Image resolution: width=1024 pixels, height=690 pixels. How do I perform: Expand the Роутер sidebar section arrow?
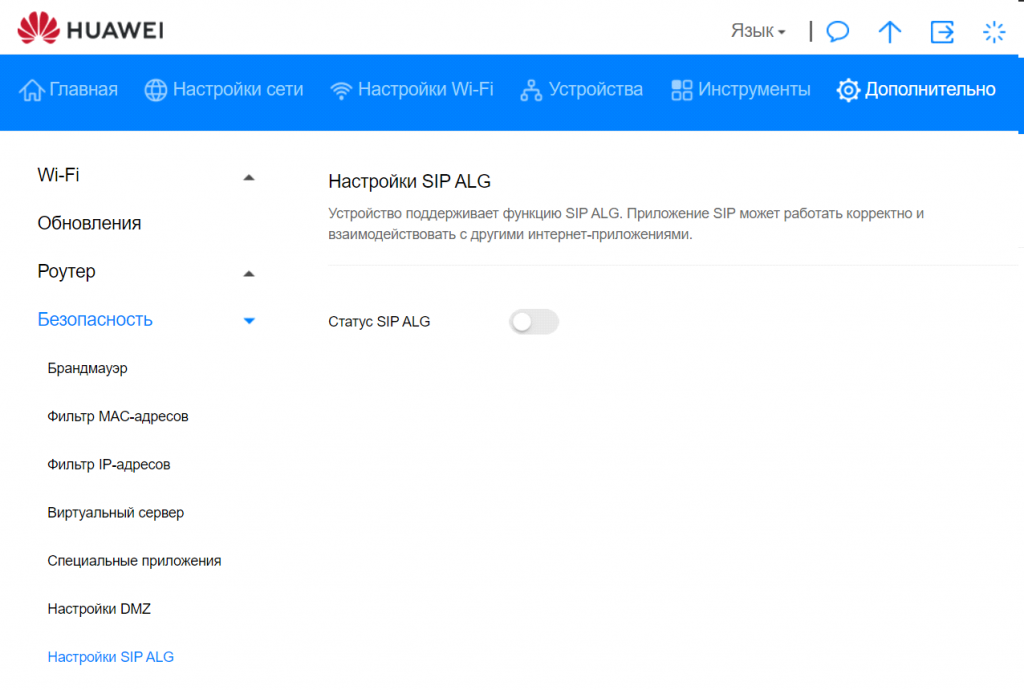coord(249,273)
